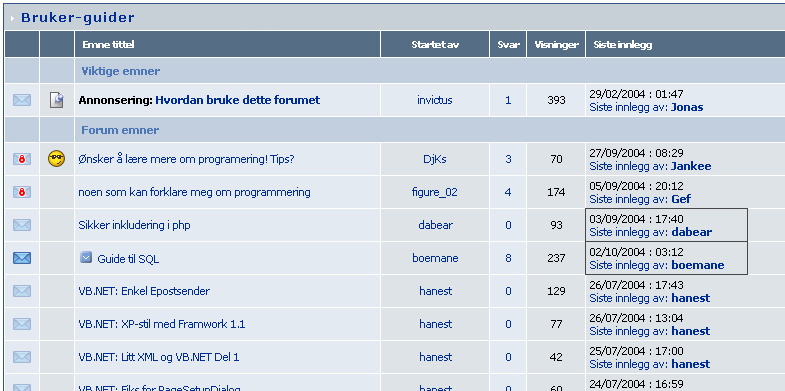The height and width of the screenshot is (391, 785).
Task: Open hanest starter link for XP-stil topic
Action: coord(436,324)
